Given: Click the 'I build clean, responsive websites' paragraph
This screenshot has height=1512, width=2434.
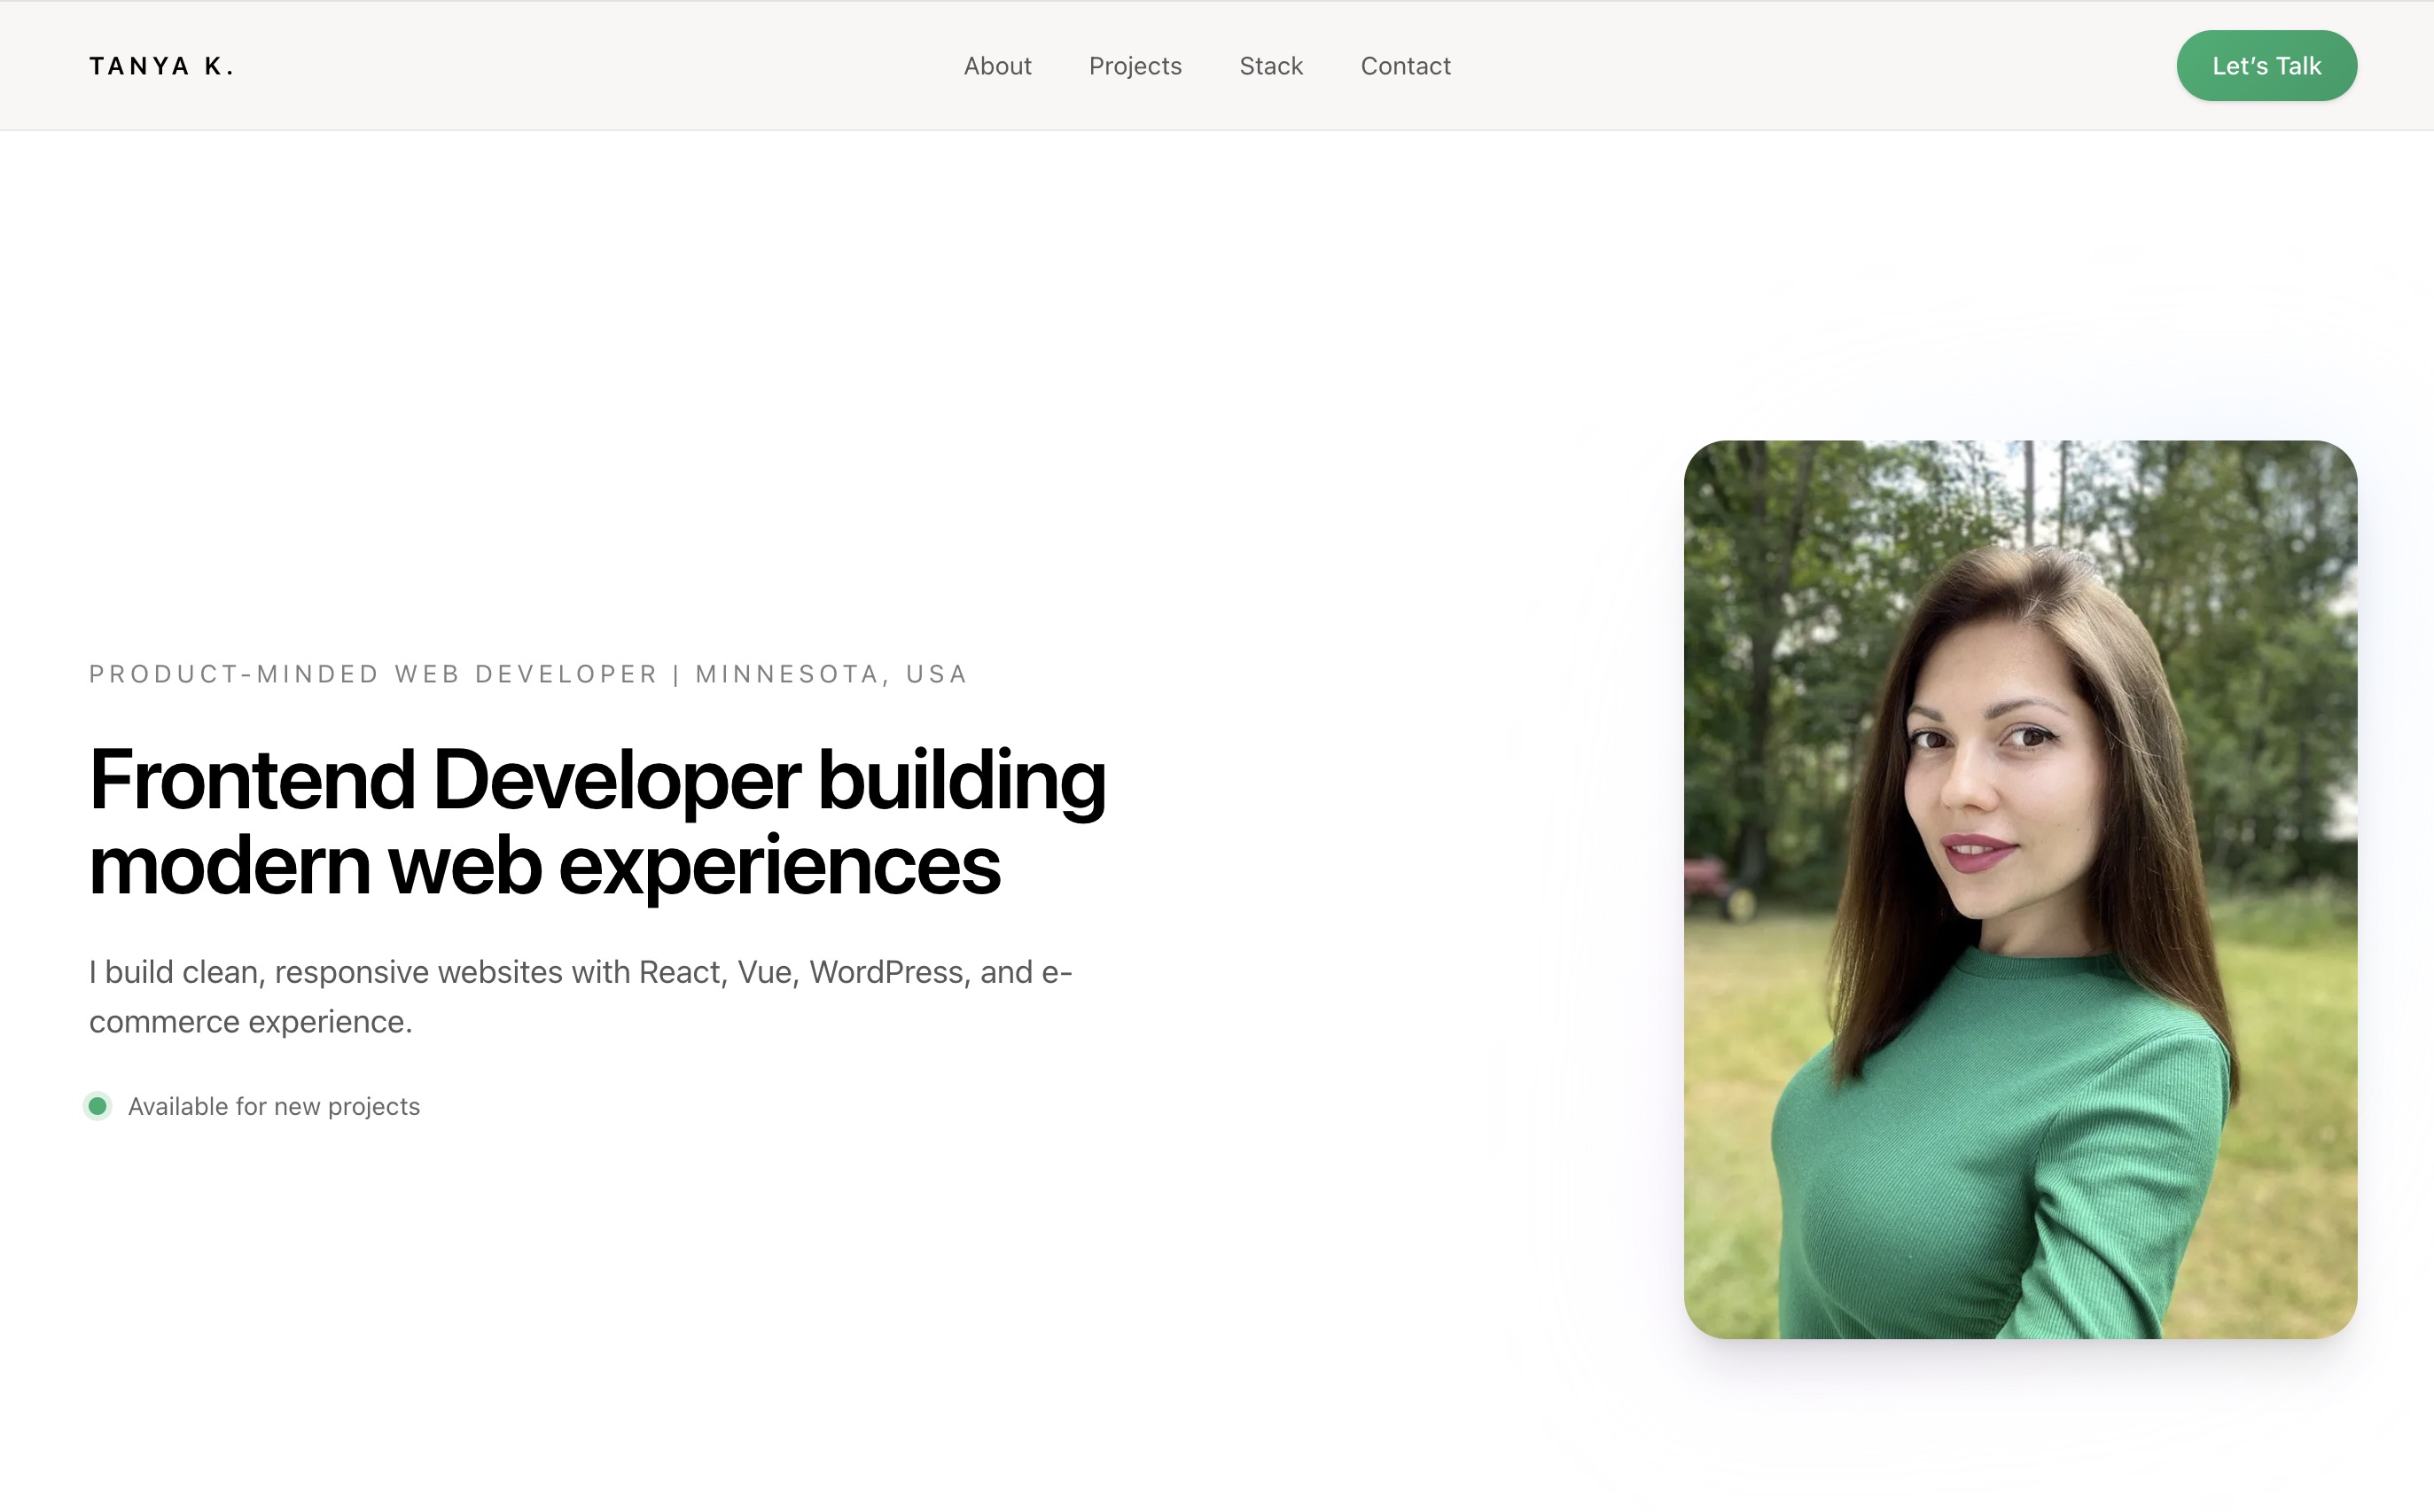Looking at the screenshot, I should point(581,996).
